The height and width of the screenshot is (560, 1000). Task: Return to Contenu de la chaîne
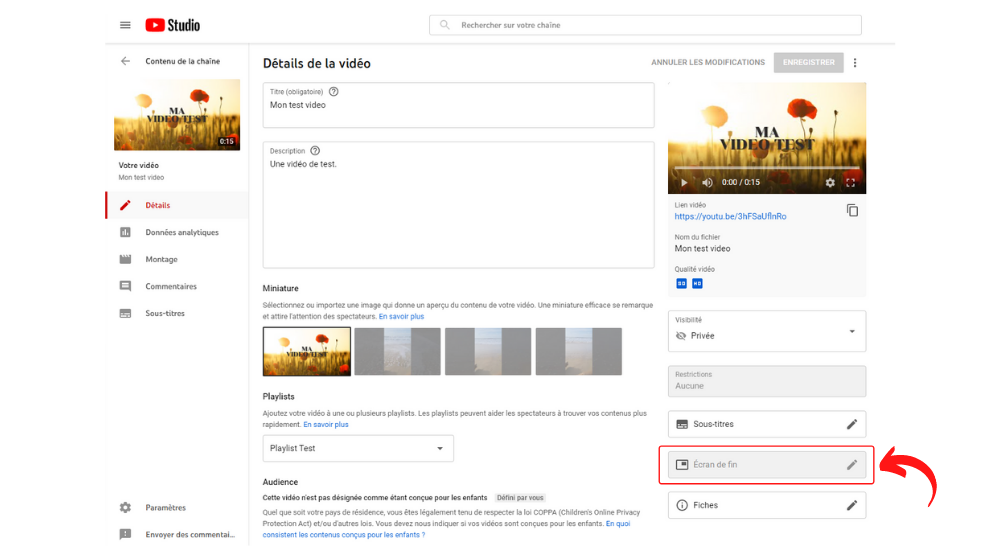click(182, 61)
